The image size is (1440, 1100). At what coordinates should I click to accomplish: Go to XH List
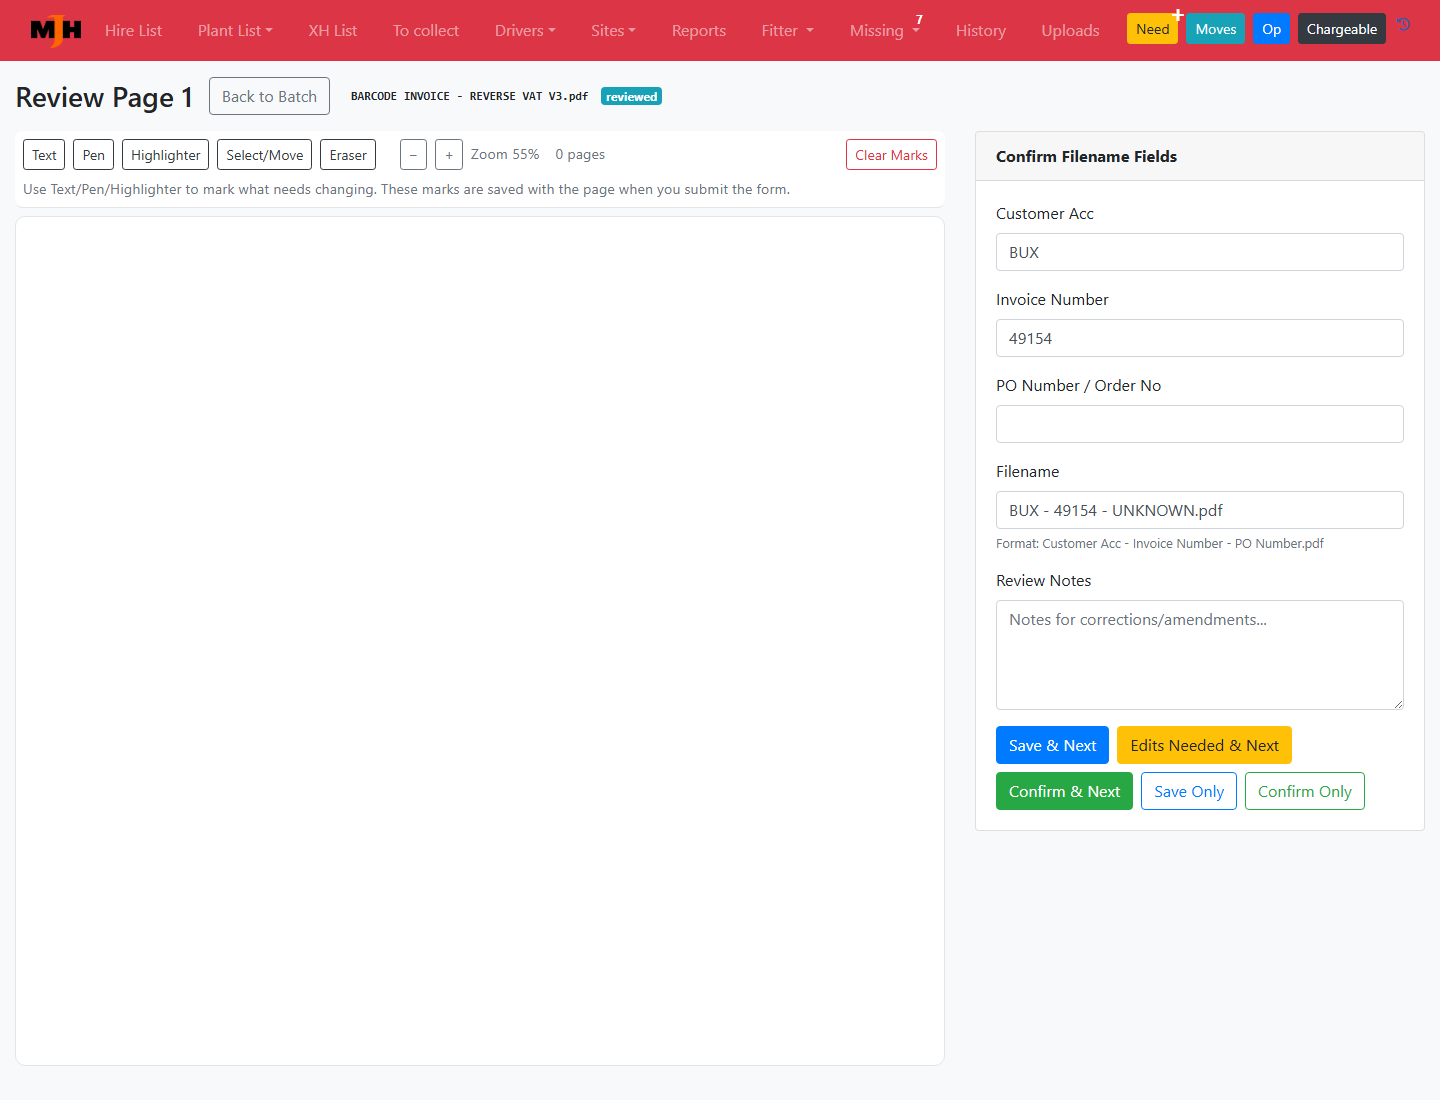coord(333,30)
